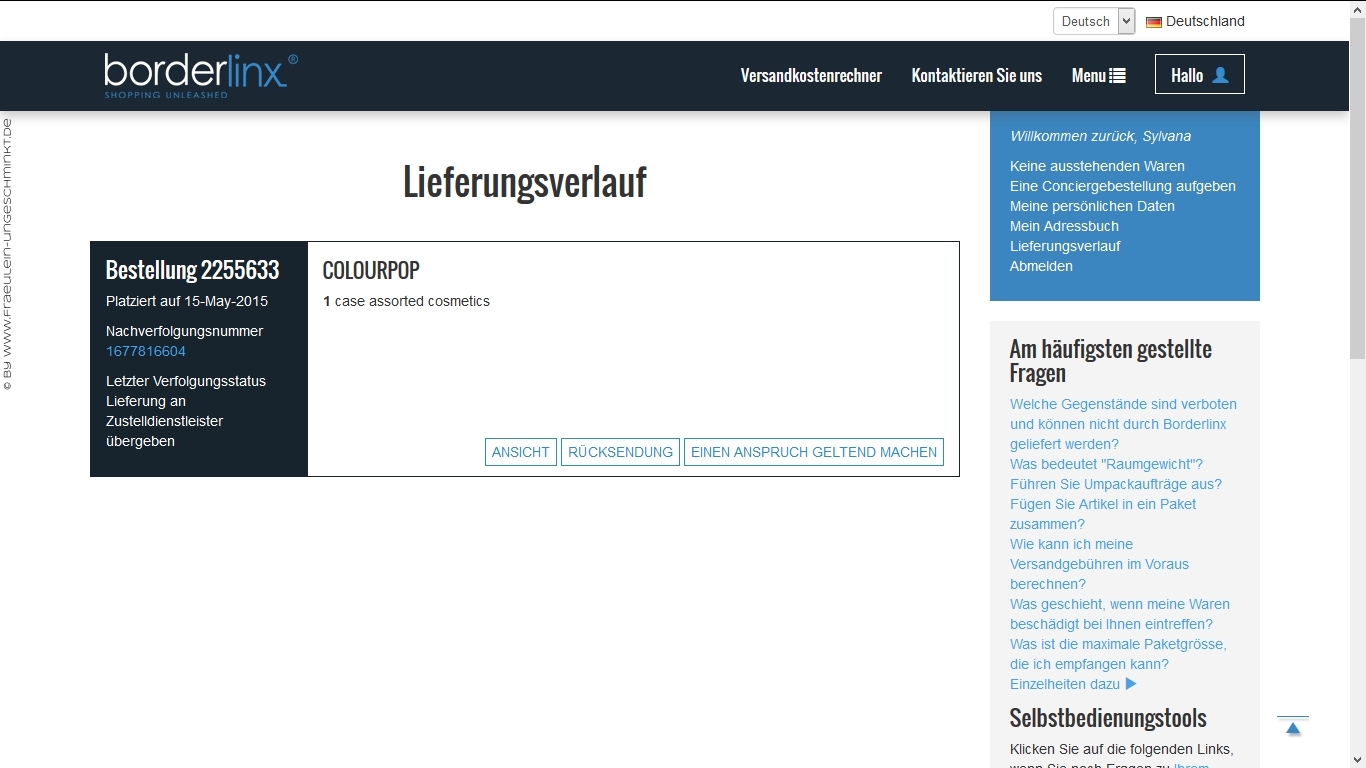Click the Selbstbedienungstools heading
Viewport: 1366px width, 768px height.
click(x=1108, y=718)
